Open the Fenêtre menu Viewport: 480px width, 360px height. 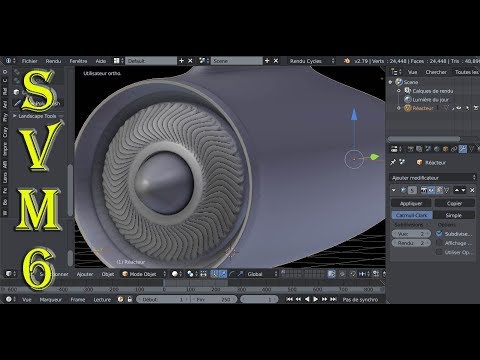[x=78, y=61]
